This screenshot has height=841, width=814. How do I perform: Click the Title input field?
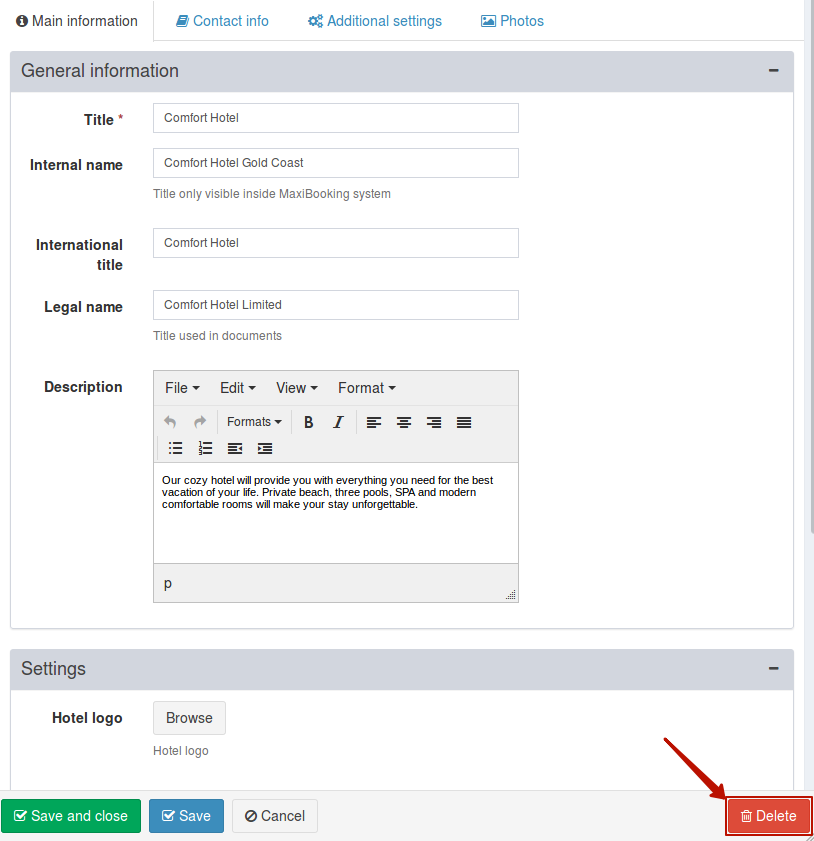point(336,118)
